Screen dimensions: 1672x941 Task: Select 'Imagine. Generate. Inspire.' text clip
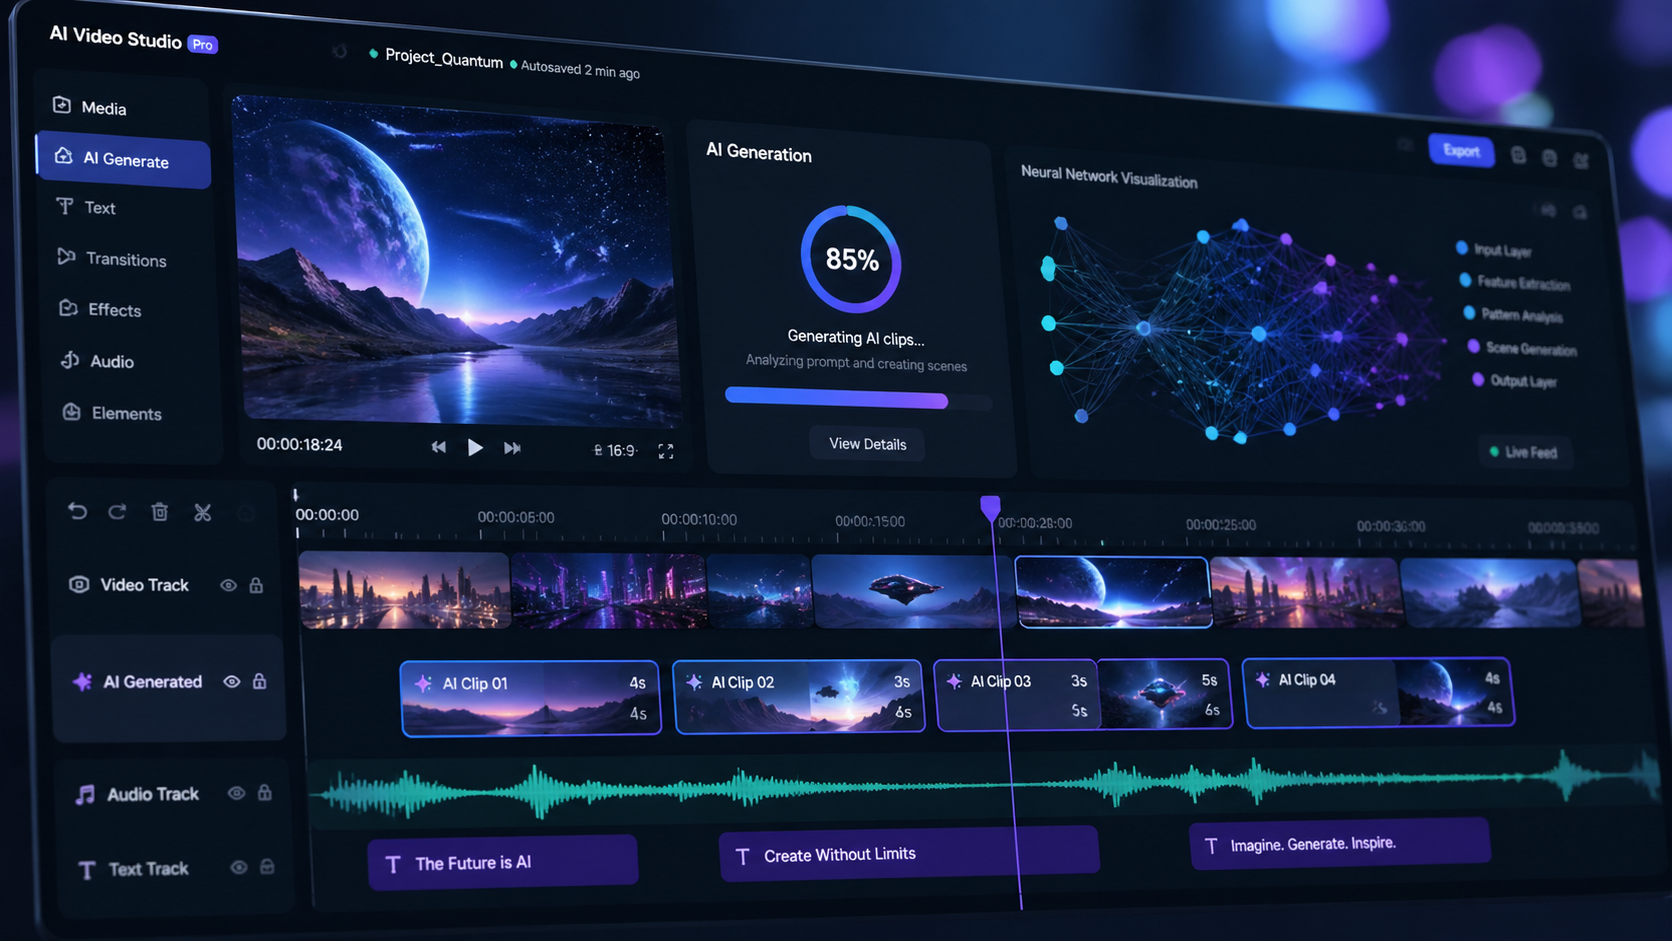pyautogui.click(x=1339, y=844)
